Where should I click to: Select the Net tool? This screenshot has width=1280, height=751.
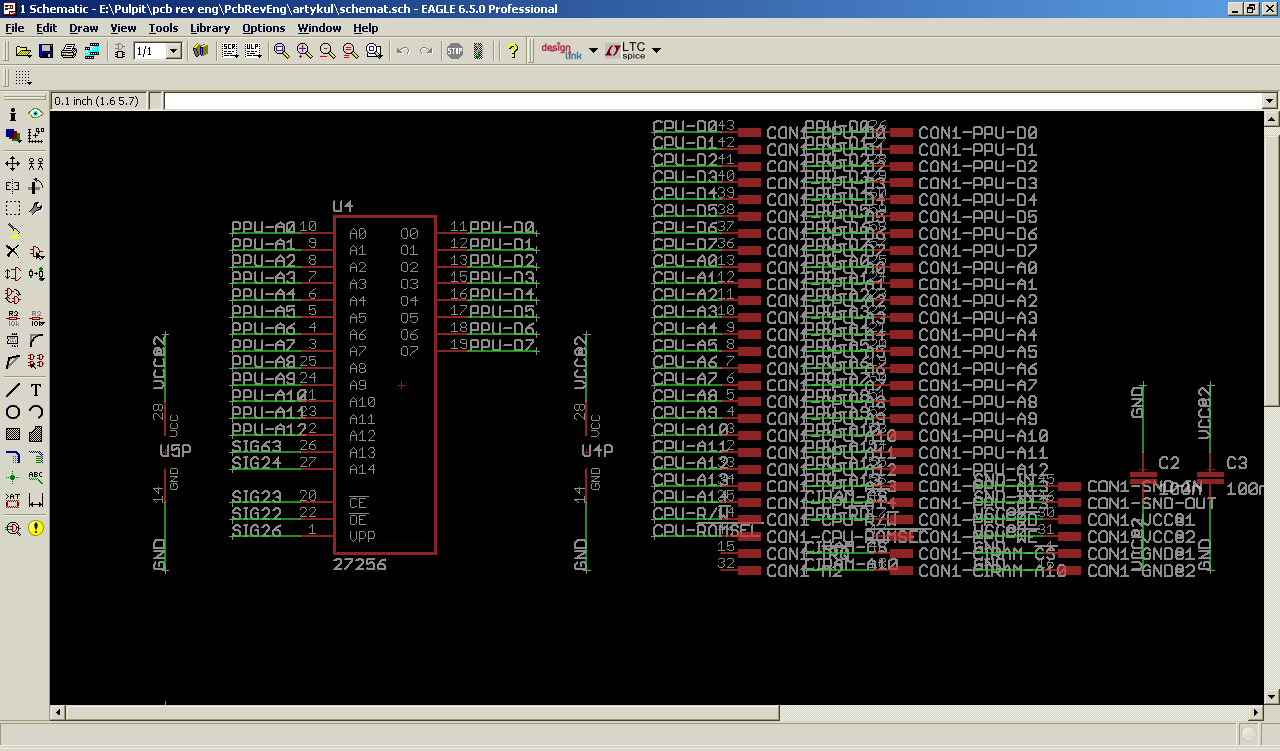tap(36, 456)
